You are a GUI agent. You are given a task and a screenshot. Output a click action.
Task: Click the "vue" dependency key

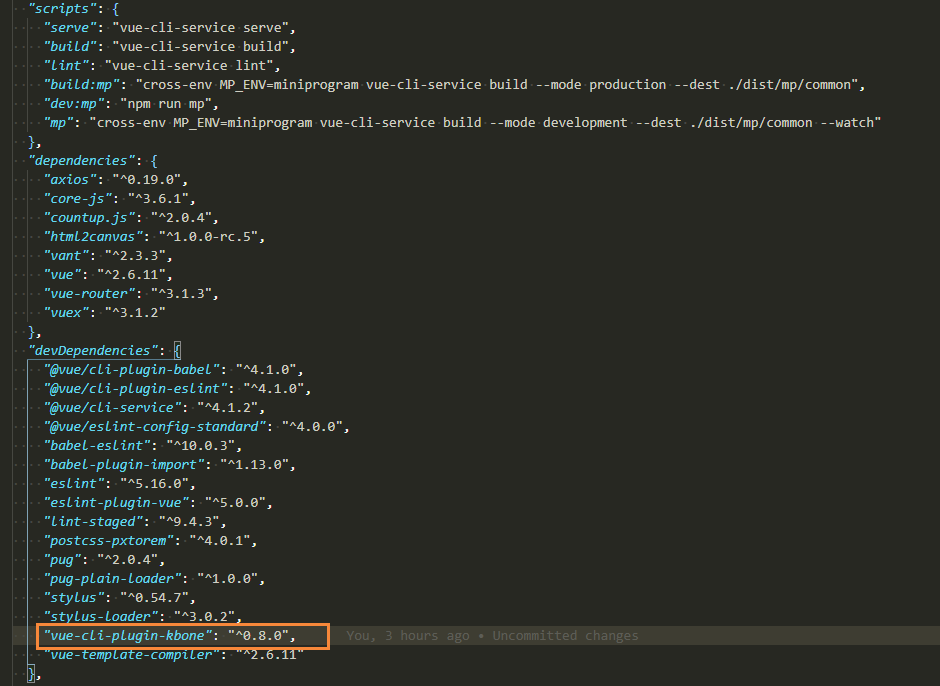click(62, 275)
